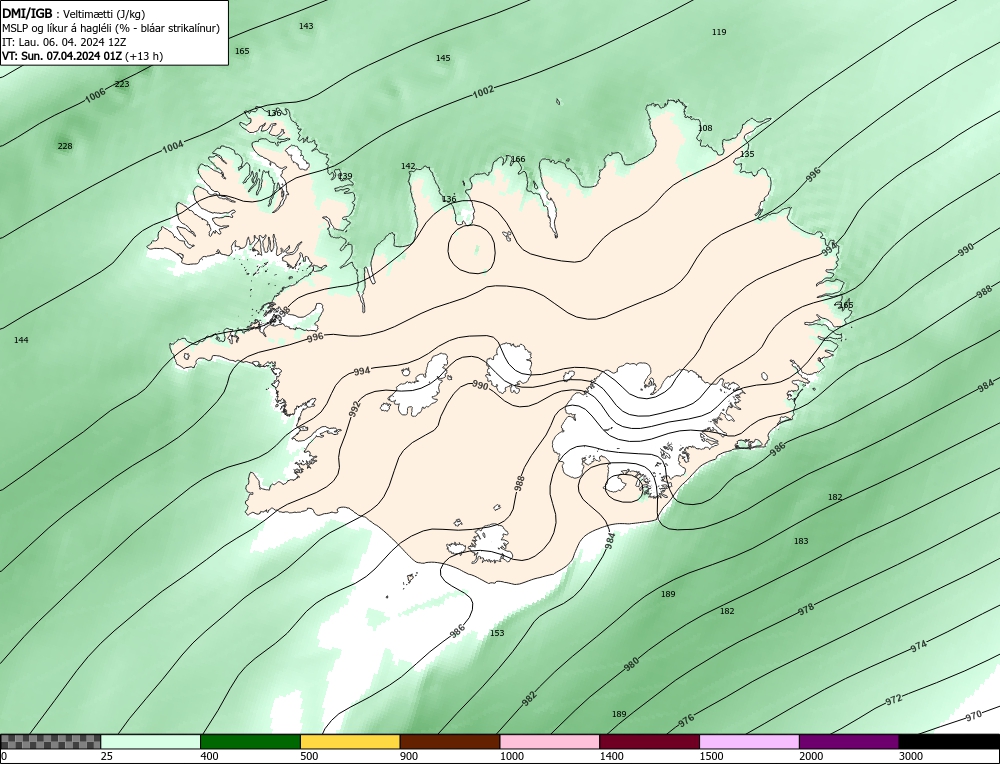Click the legend tick label '2000'
This screenshot has height=764, width=1000.
pyautogui.click(x=811, y=756)
